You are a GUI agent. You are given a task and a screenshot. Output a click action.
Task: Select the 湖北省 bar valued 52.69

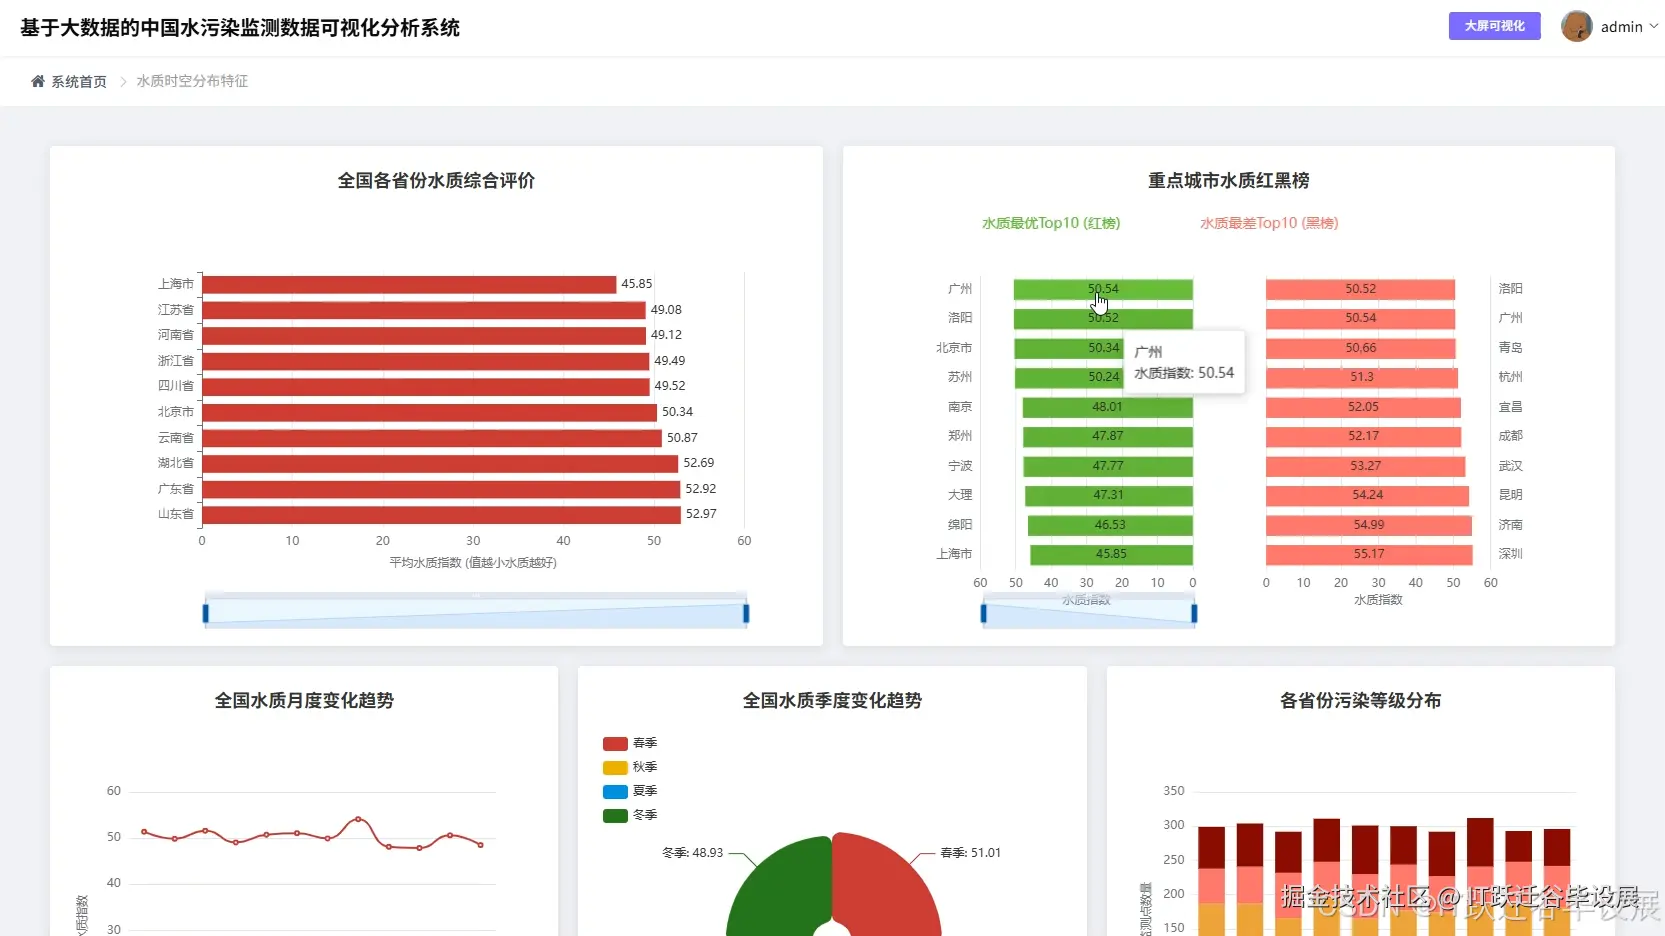coord(440,463)
